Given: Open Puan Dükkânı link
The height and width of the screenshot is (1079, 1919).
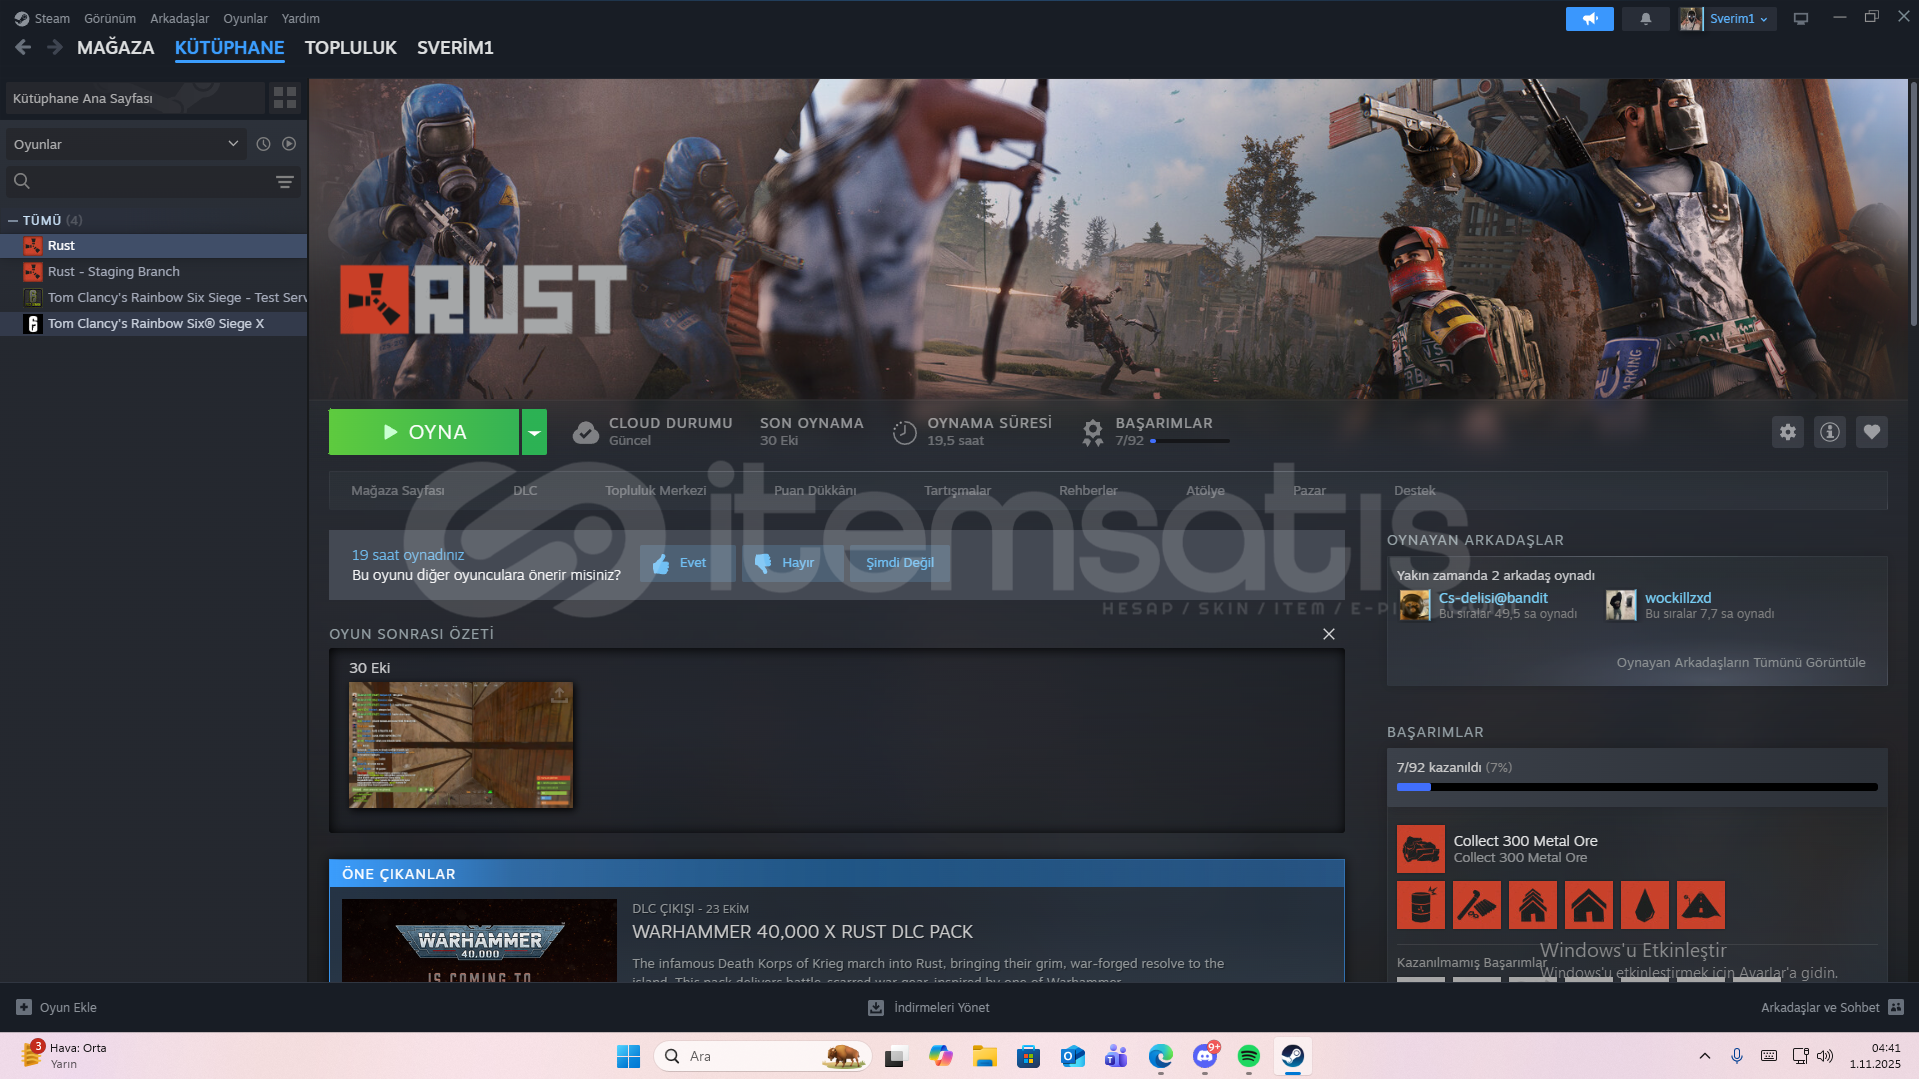Looking at the screenshot, I should [x=815, y=491].
